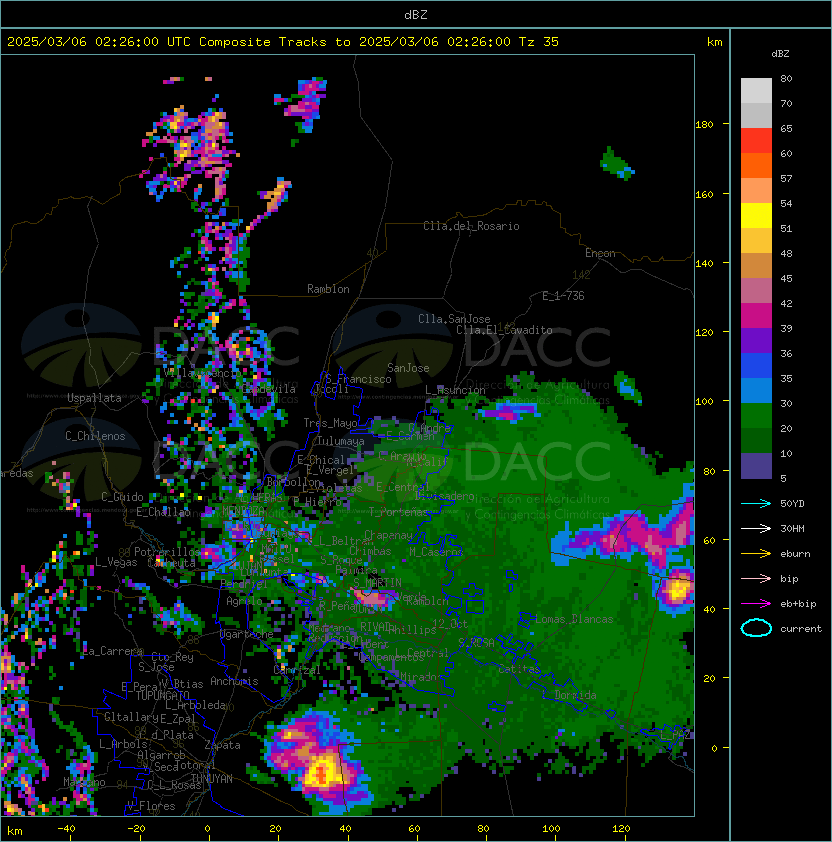Click the Phillips label
Screen dimensions: 832x842
click(412, 629)
